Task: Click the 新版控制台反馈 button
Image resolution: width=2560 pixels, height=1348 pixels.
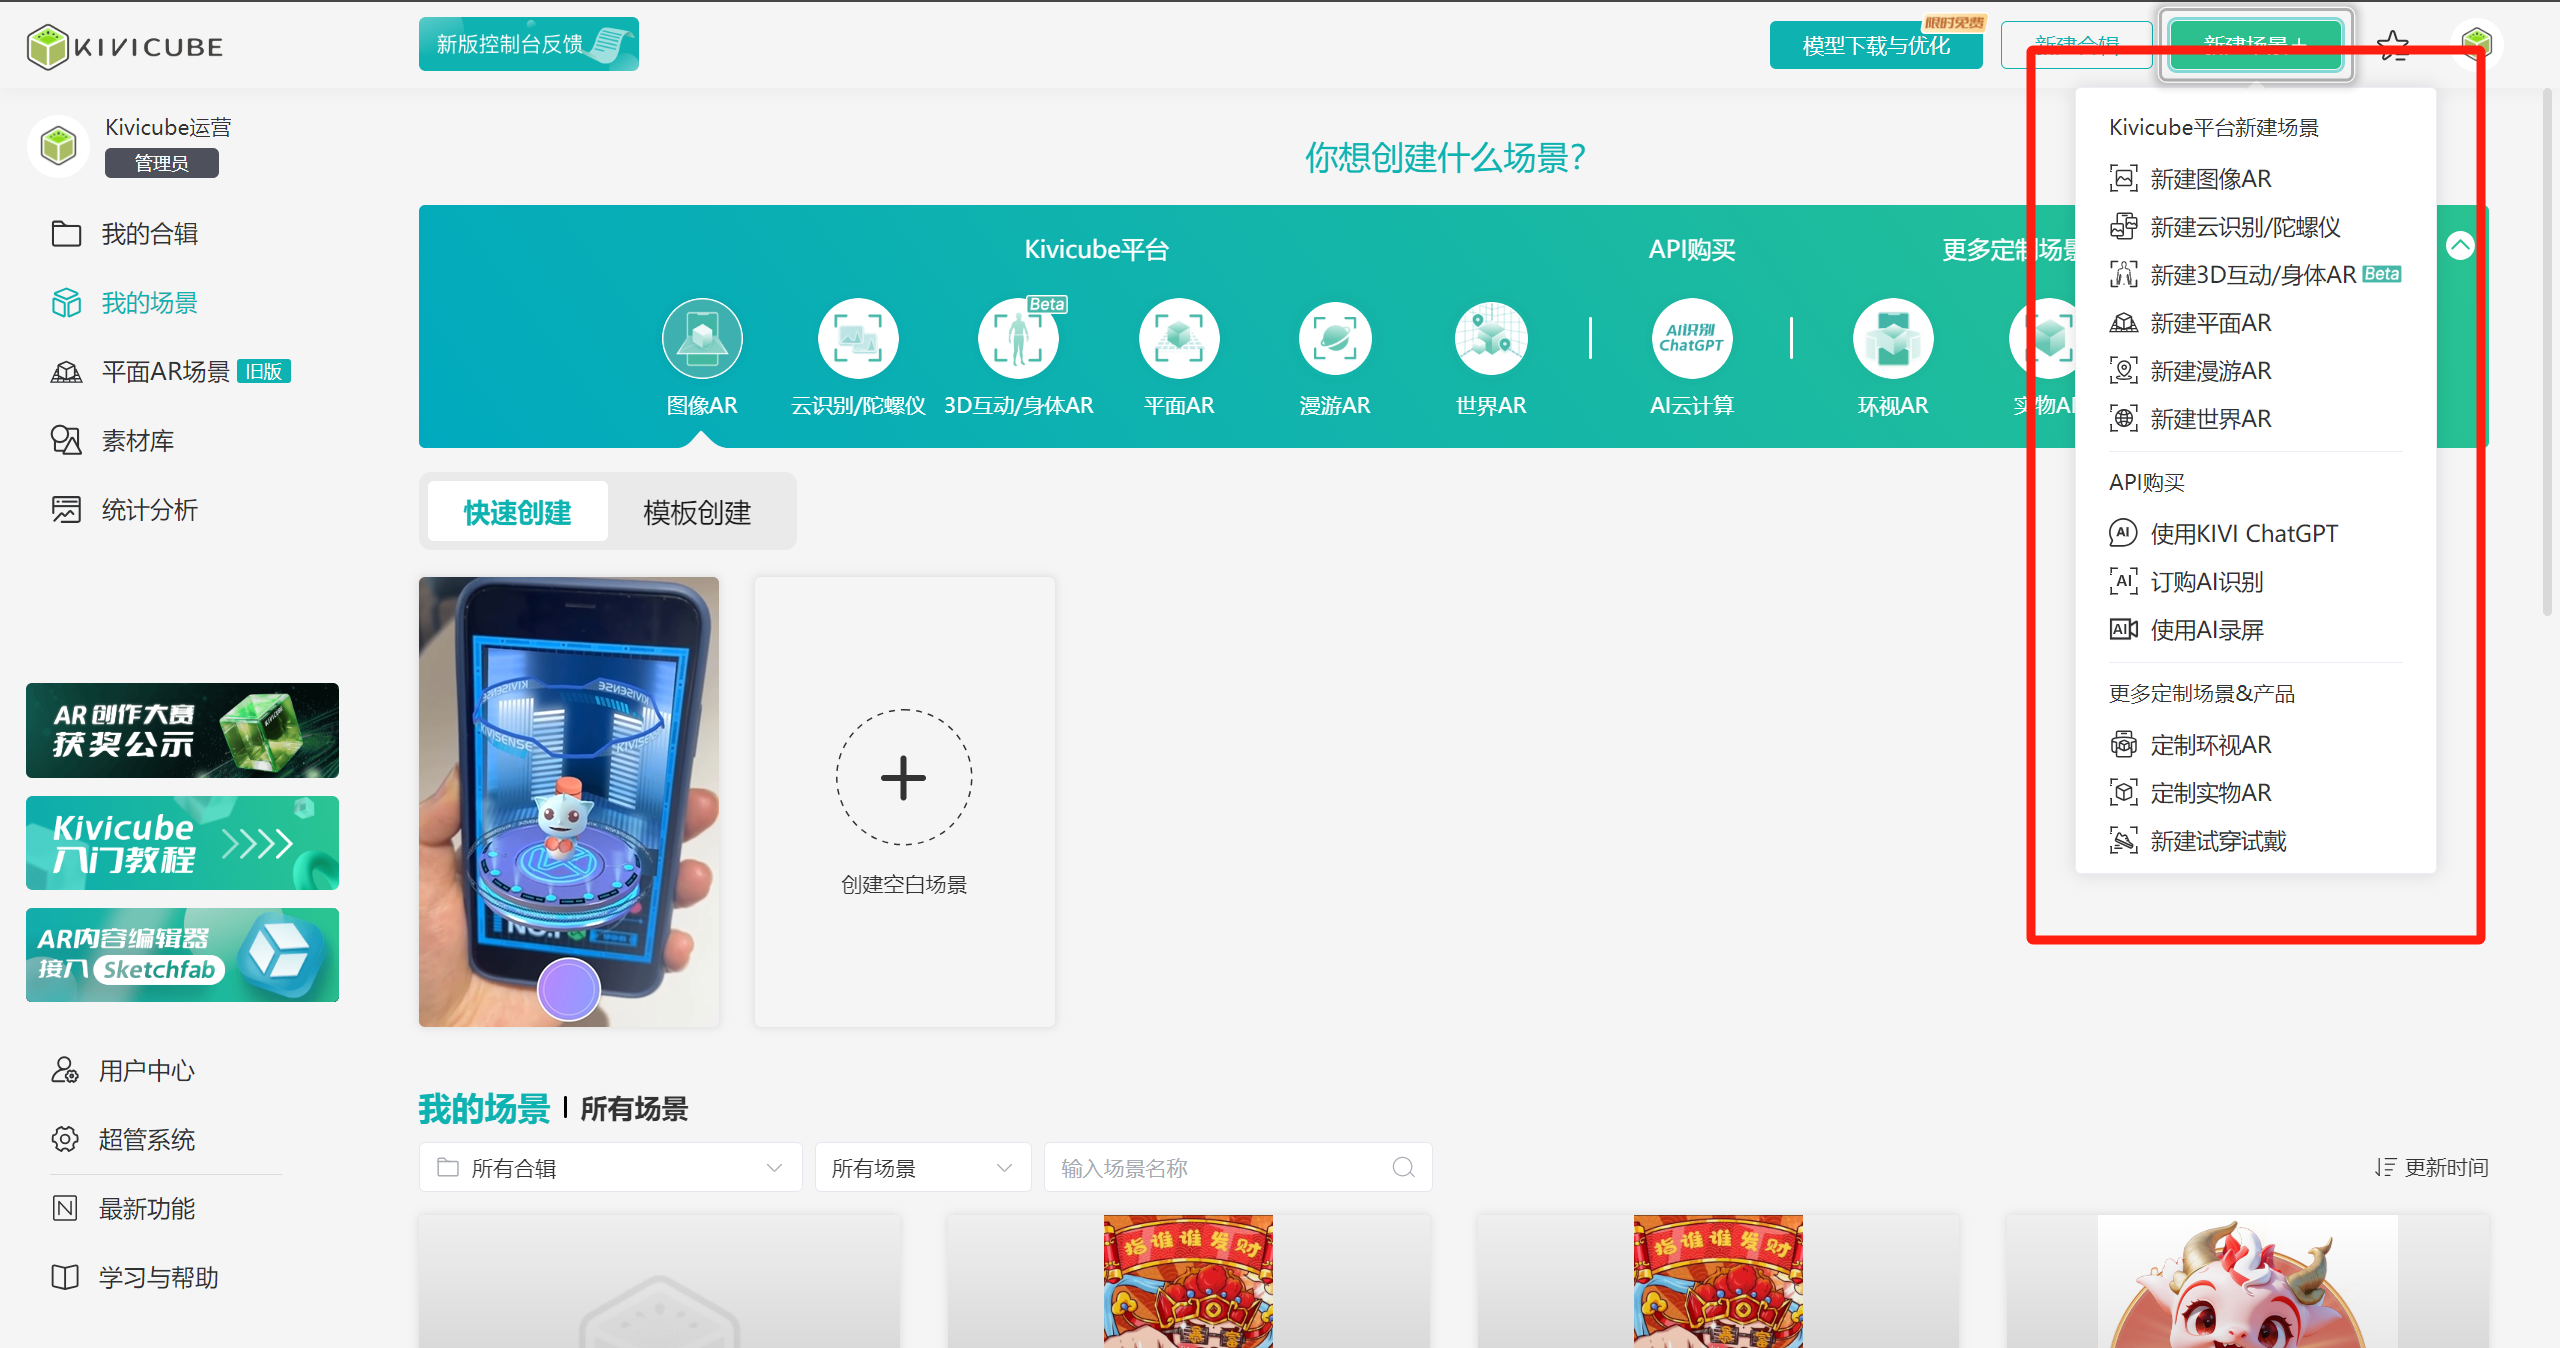Action: click(528, 44)
